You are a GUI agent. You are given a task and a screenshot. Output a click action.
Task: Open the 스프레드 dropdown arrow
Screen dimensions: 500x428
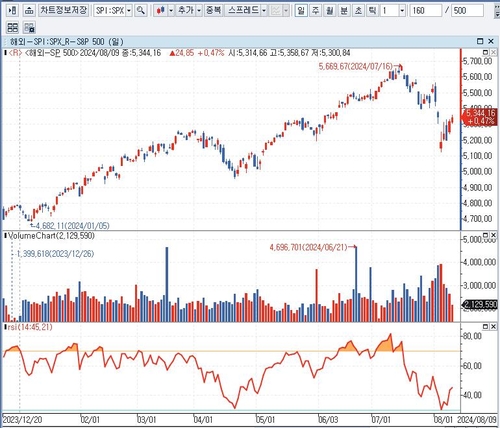pyautogui.click(x=264, y=11)
